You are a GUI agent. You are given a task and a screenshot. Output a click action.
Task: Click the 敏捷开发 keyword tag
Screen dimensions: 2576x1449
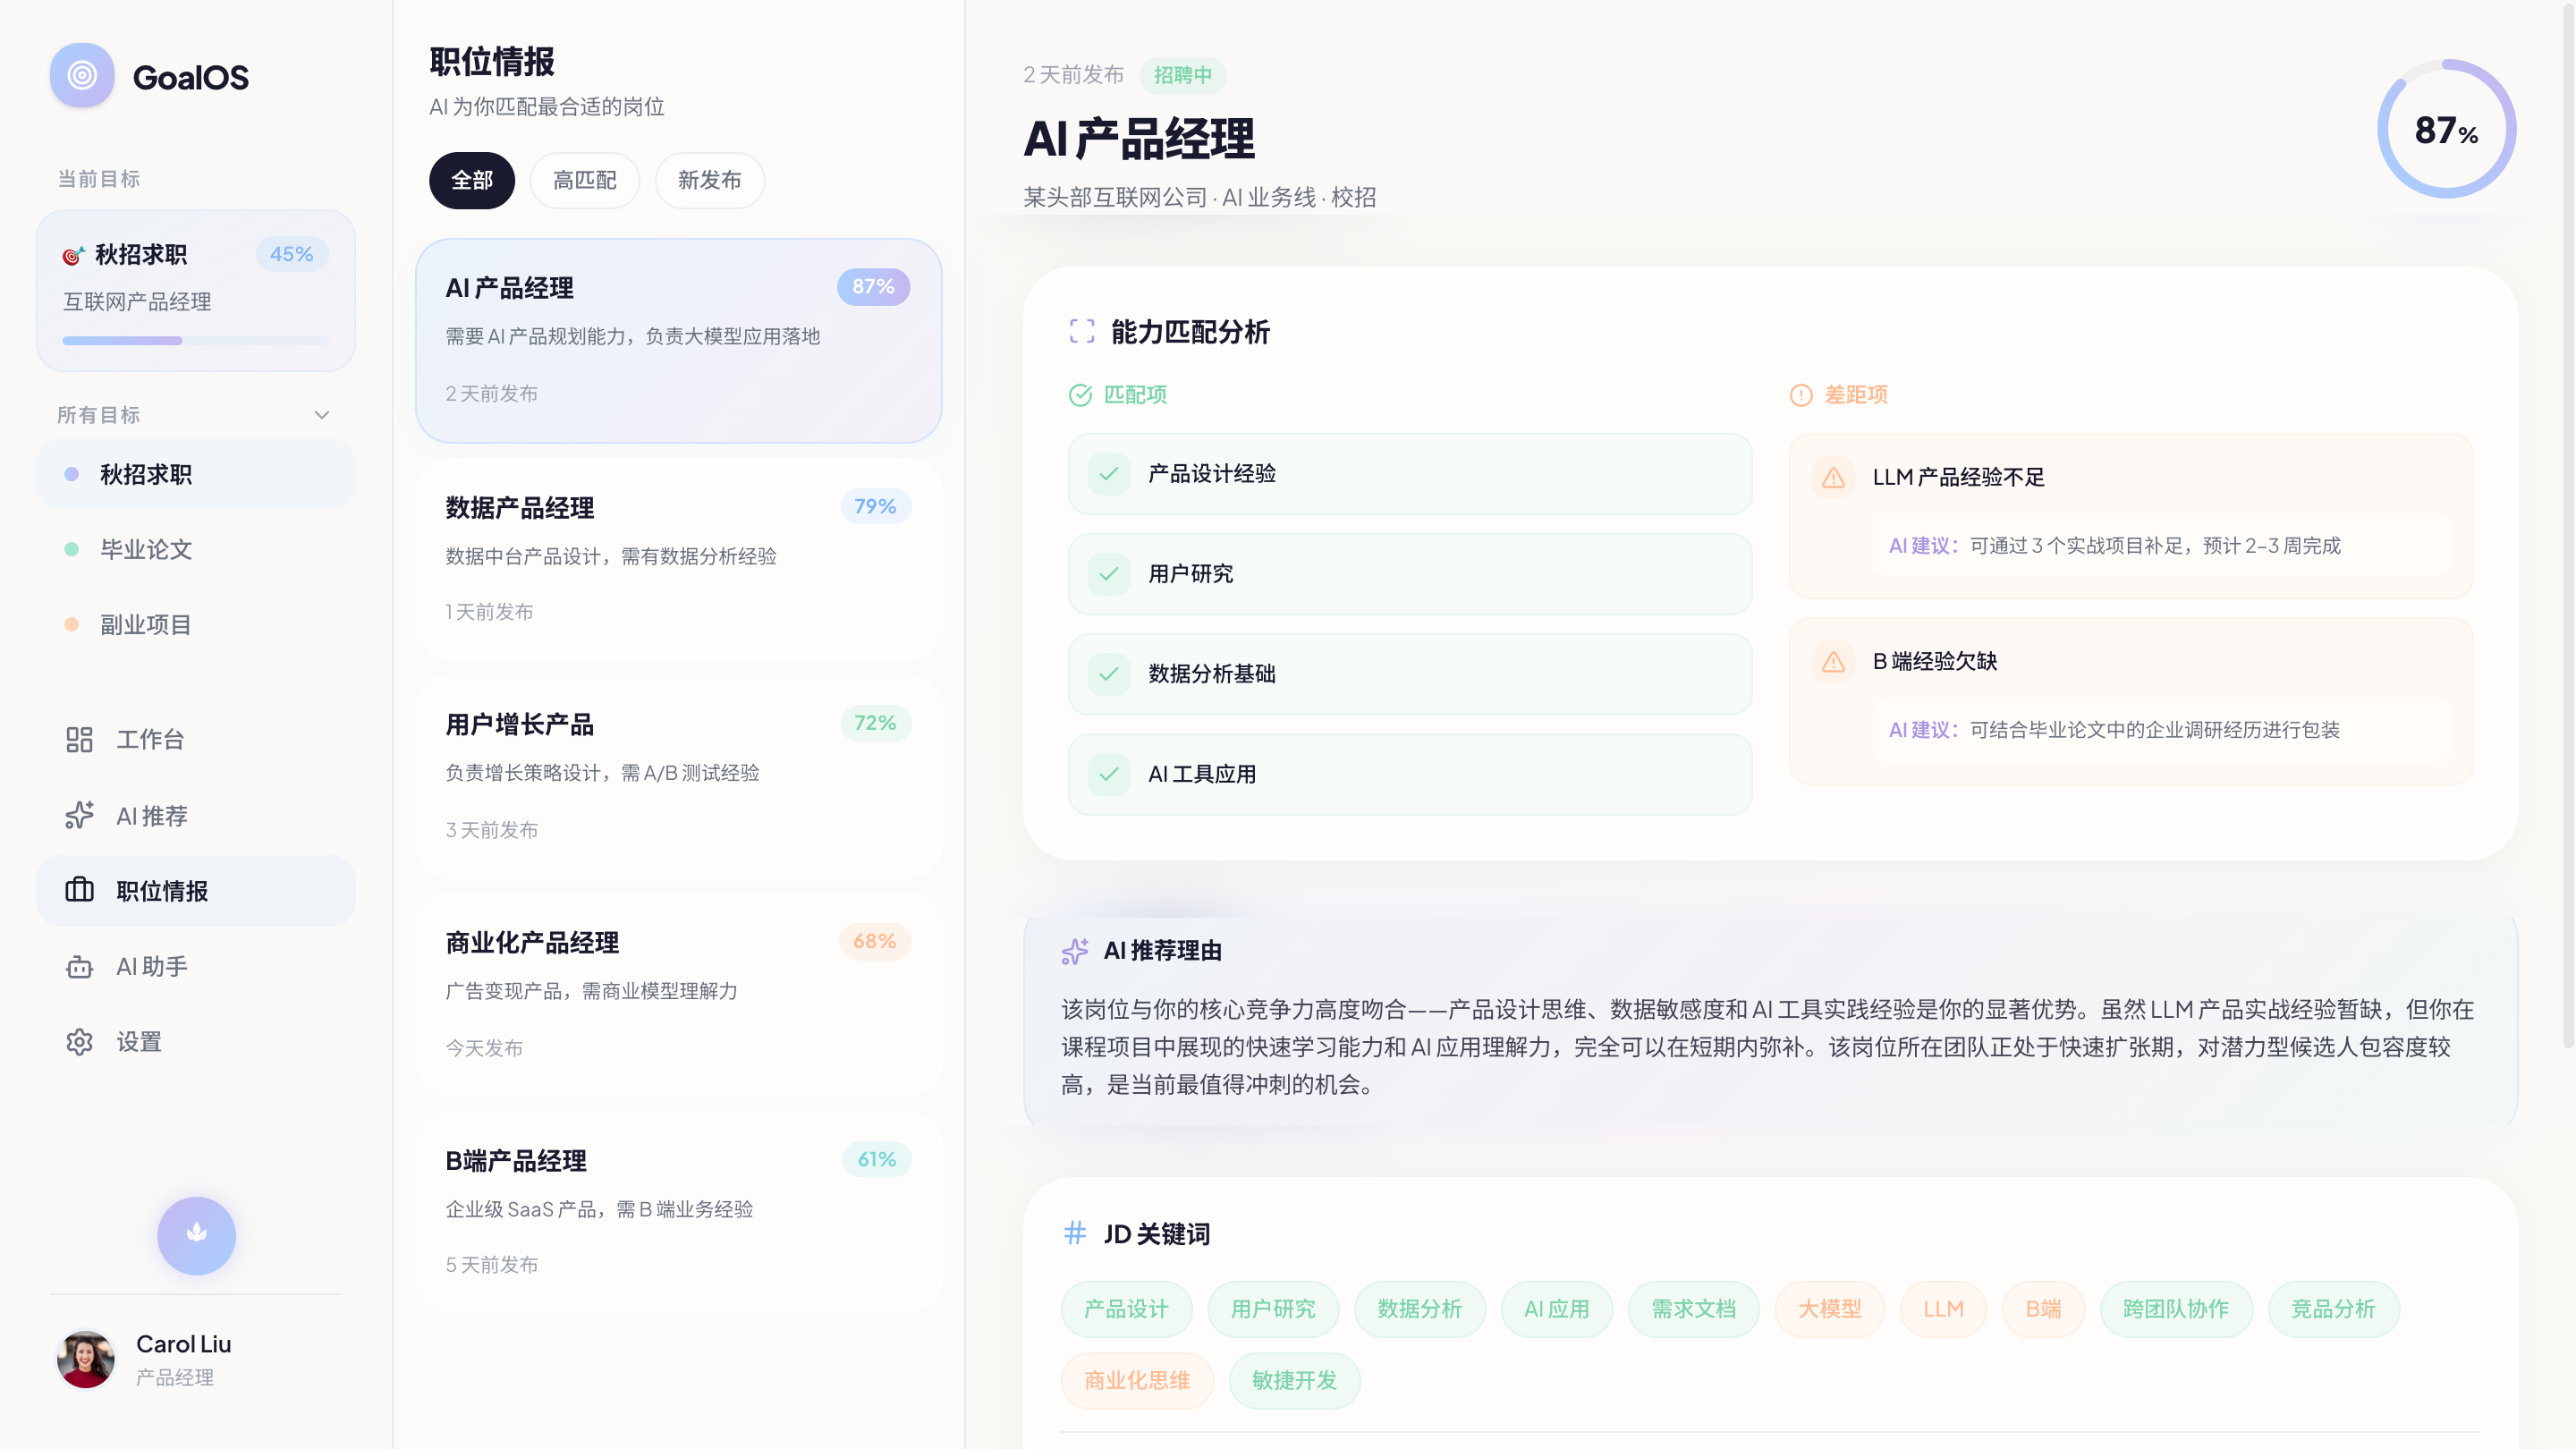[1295, 1381]
